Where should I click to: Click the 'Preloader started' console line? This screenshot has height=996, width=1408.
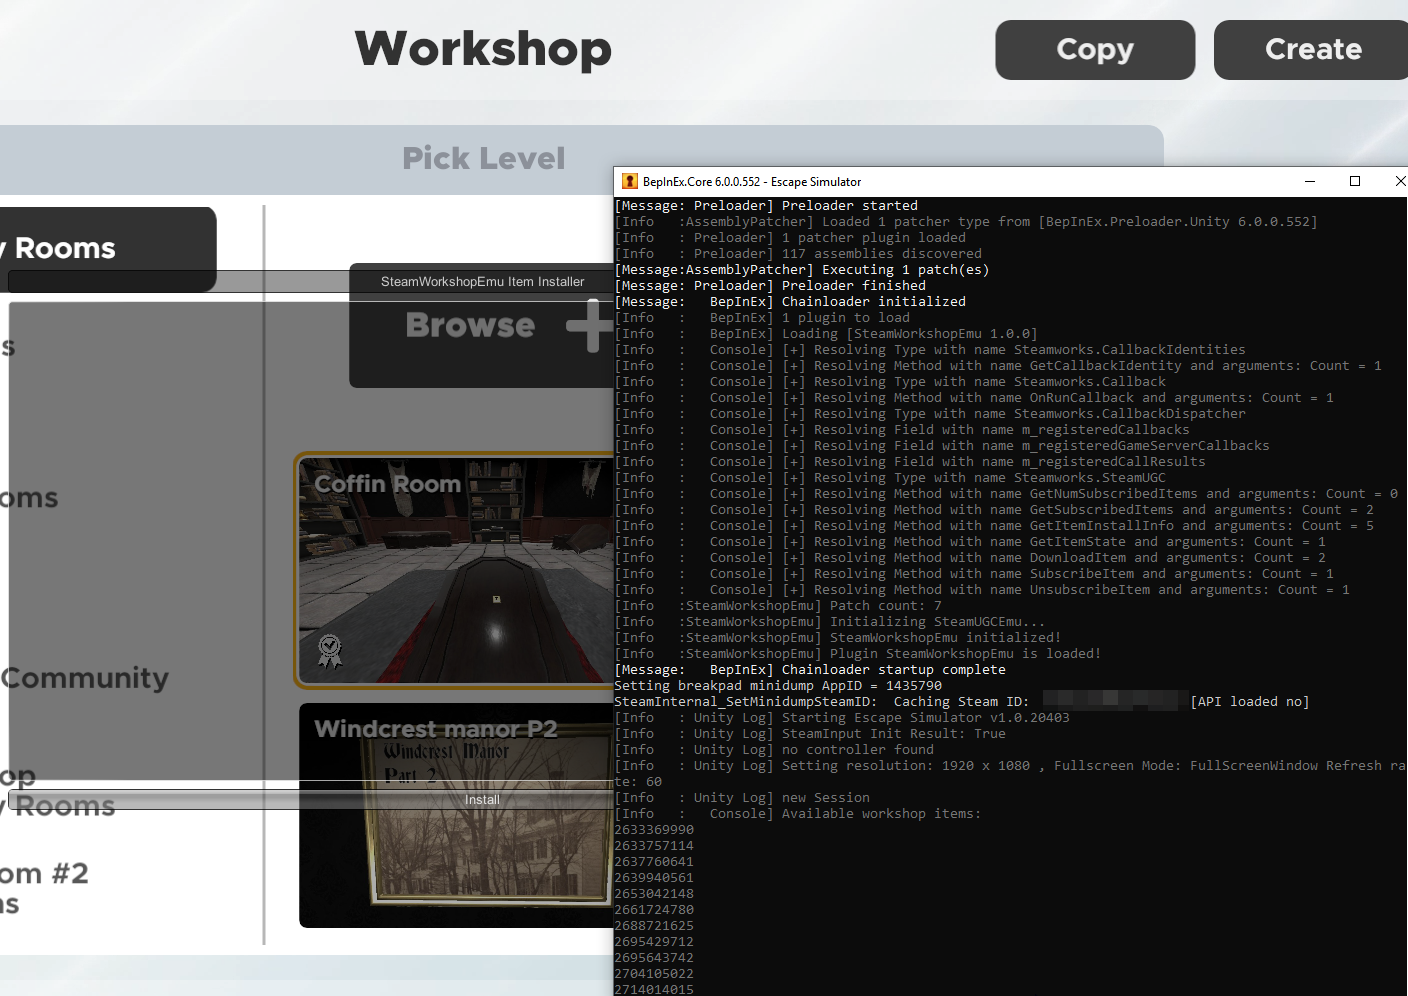(x=766, y=206)
